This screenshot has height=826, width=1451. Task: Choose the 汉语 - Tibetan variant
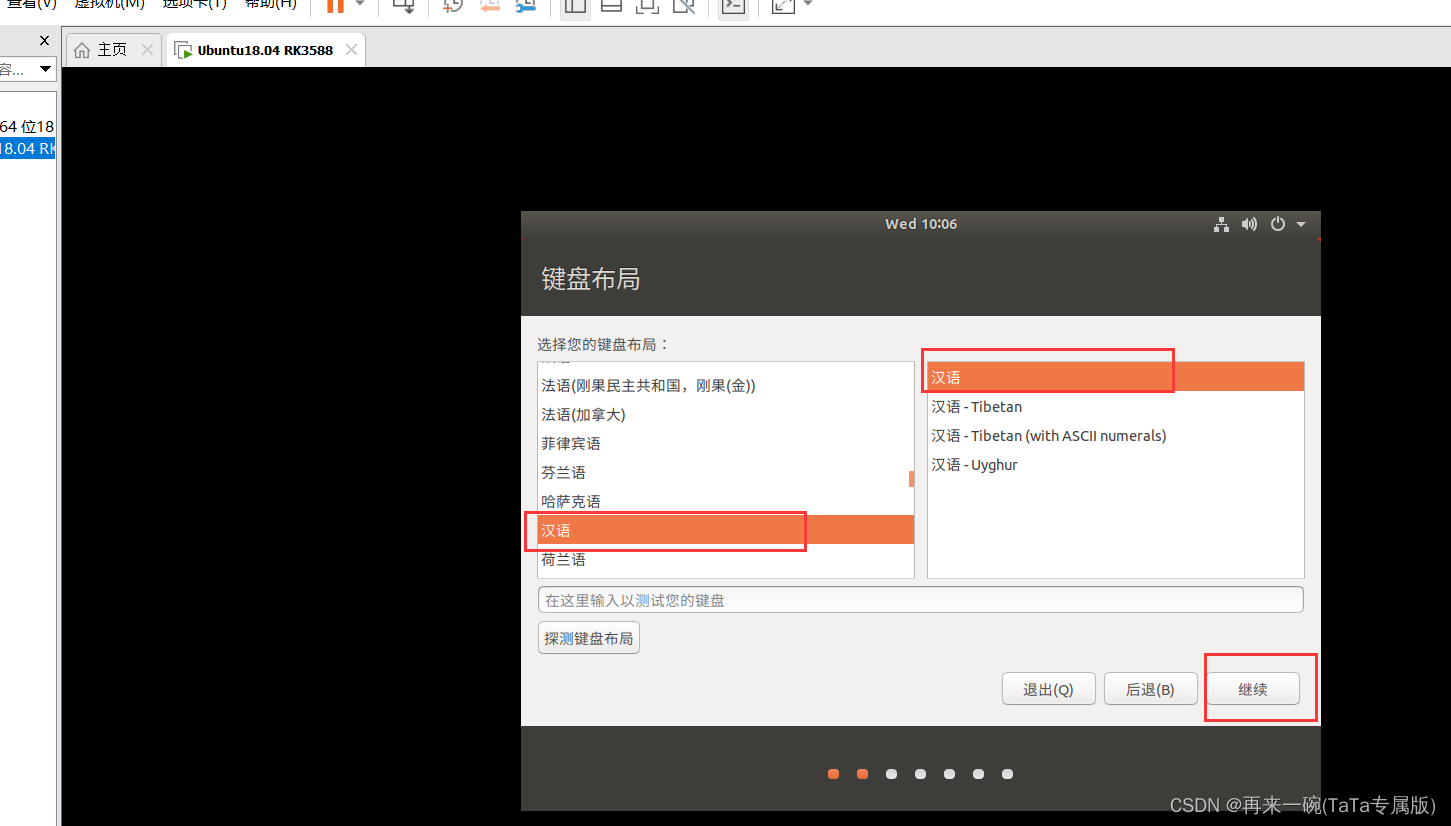[x=1116, y=406]
